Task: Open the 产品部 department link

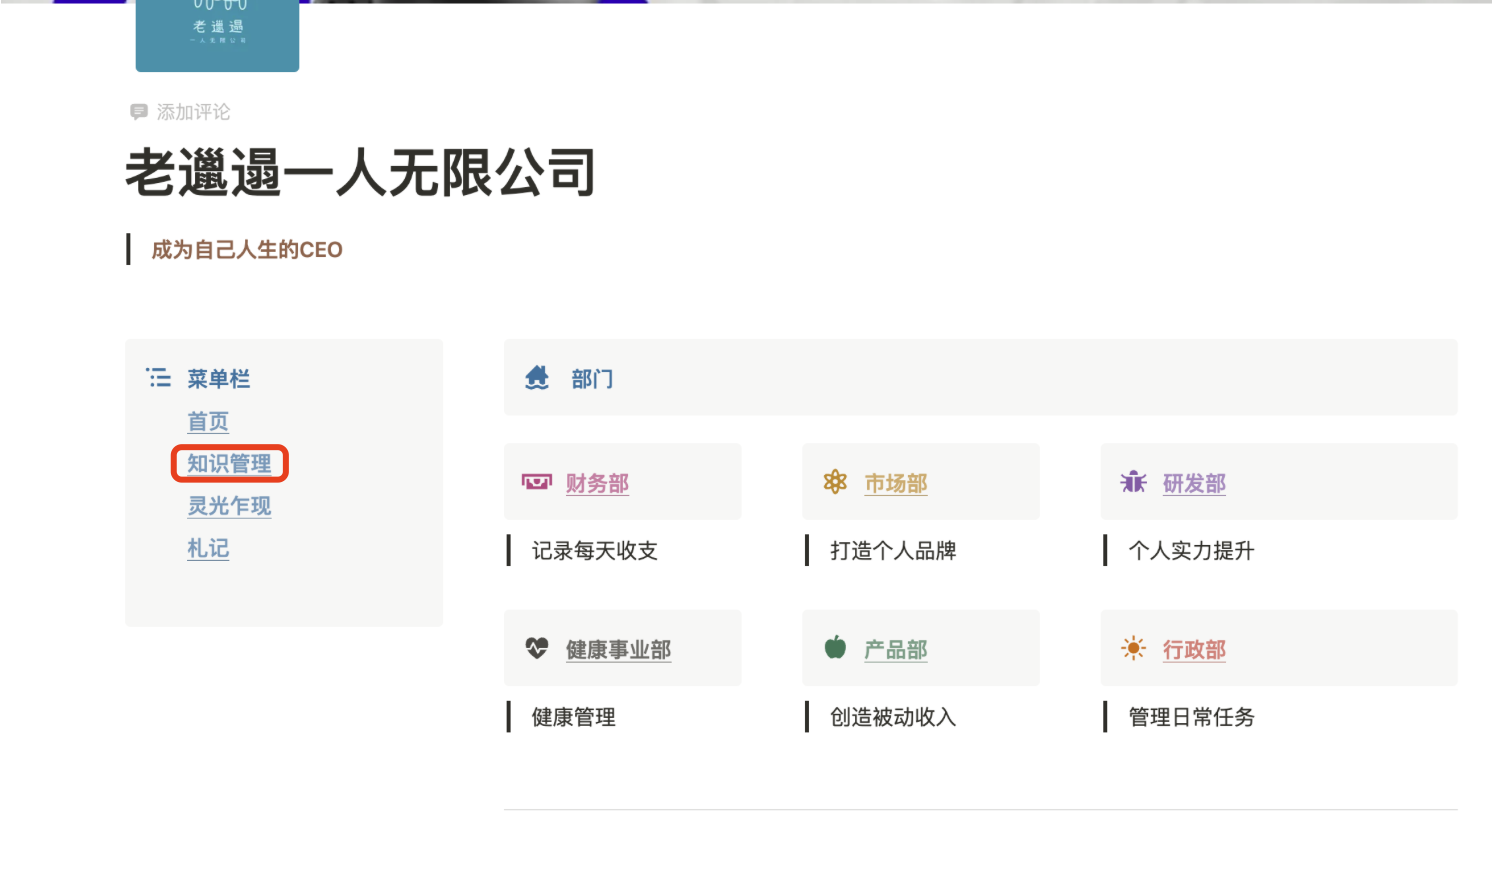Action: 896,649
